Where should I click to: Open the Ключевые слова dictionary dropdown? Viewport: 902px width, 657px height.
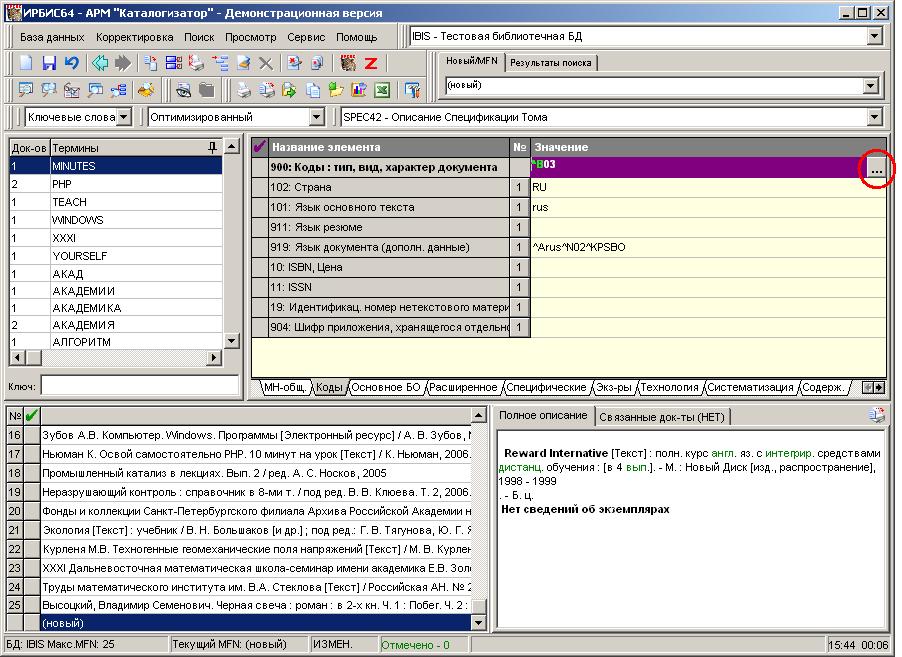[123, 117]
